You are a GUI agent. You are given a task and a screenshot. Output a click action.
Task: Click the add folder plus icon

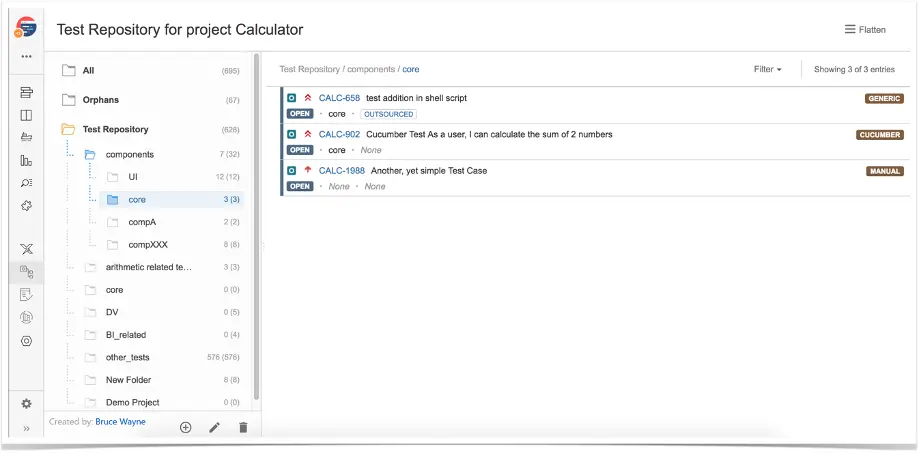point(185,427)
